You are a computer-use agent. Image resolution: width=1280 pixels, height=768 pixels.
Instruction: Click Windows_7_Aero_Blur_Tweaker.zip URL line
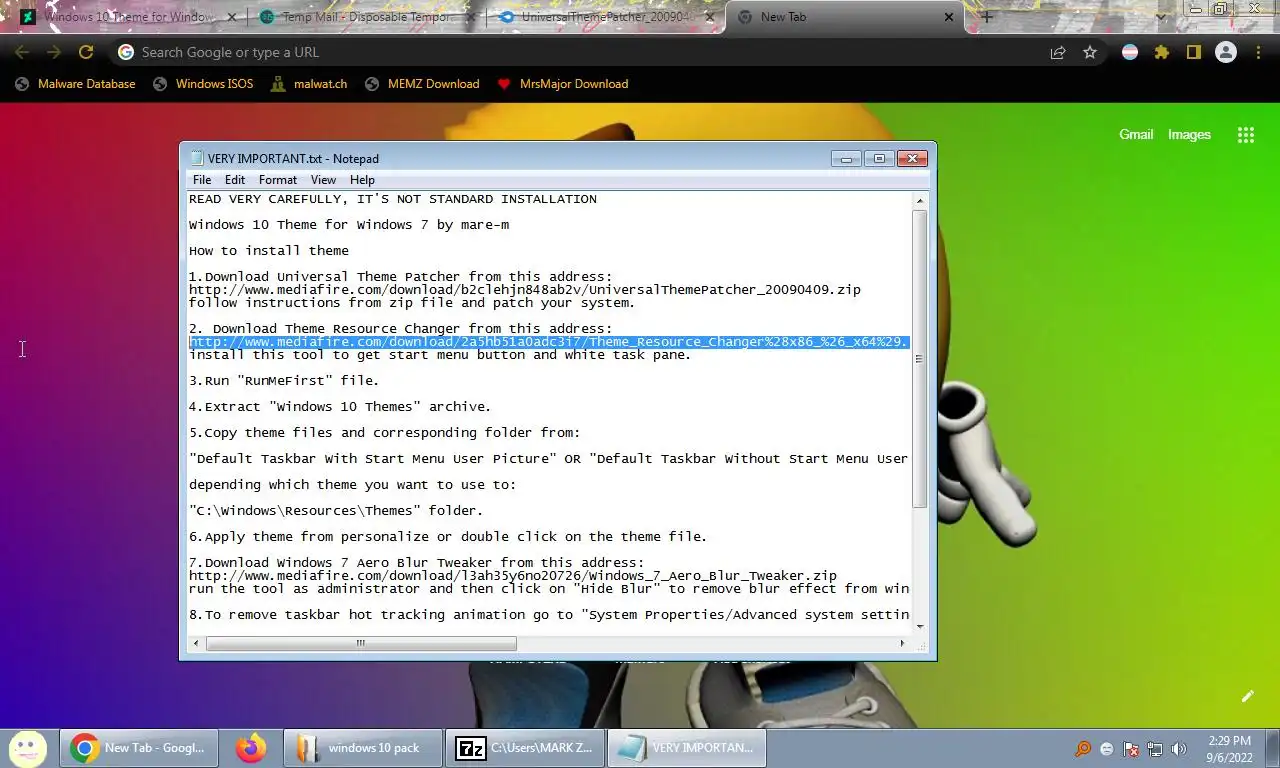(513, 576)
